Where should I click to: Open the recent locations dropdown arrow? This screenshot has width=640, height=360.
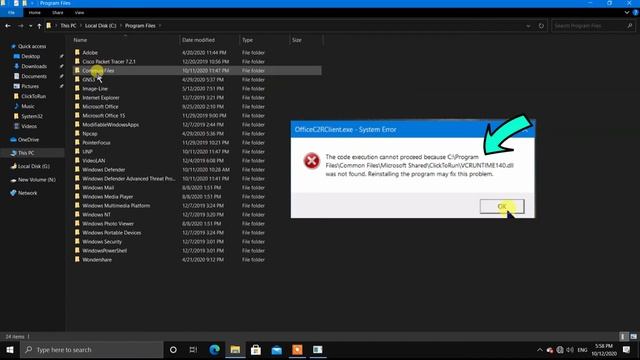[x=31, y=26]
